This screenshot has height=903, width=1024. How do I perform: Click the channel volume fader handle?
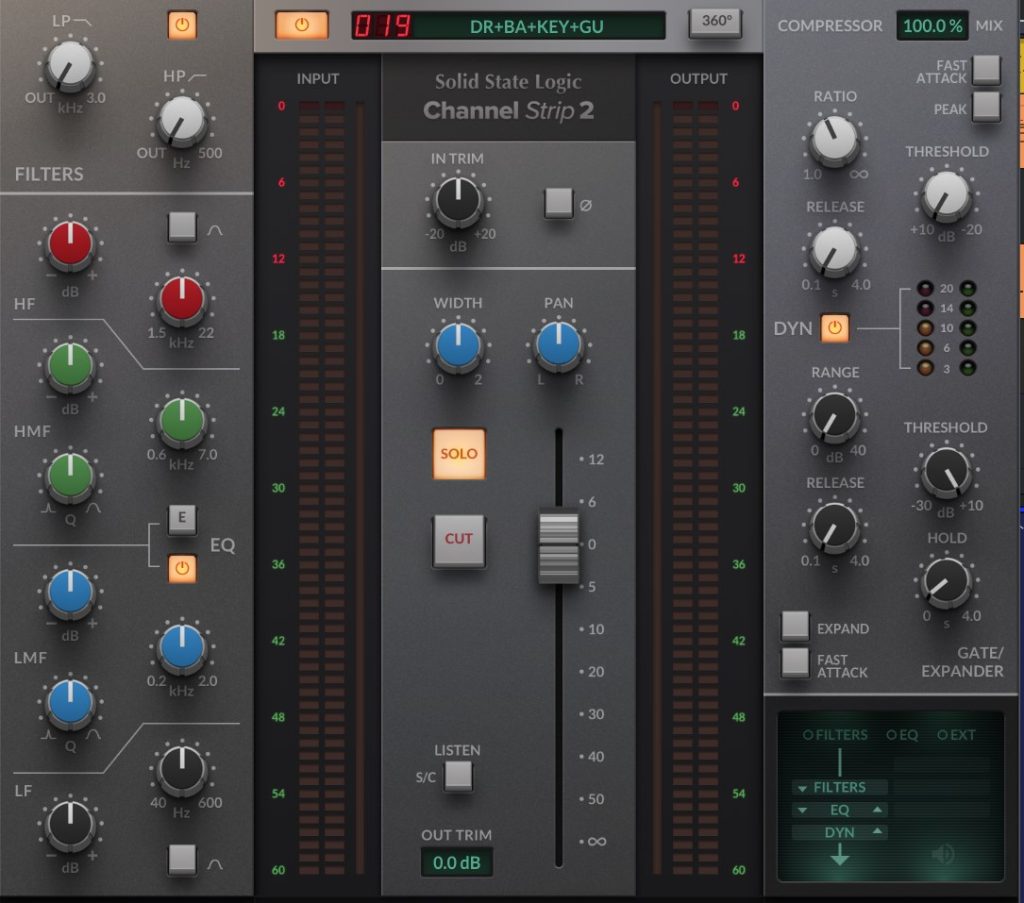point(558,547)
